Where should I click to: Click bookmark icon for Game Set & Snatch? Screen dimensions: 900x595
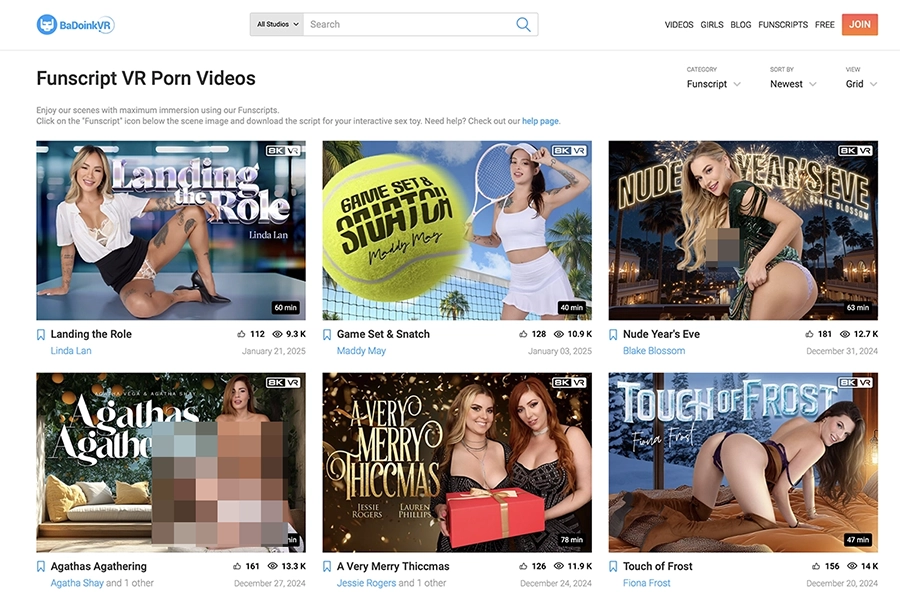(327, 335)
